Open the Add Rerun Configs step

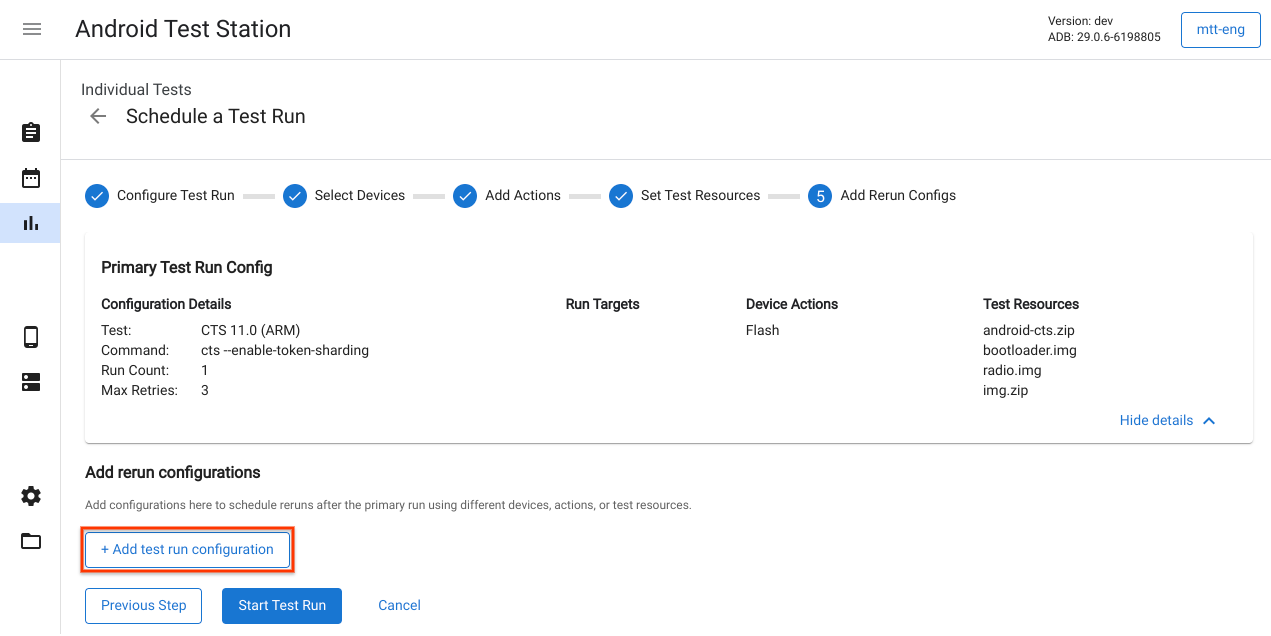pyautogui.click(x=820, y=196)
